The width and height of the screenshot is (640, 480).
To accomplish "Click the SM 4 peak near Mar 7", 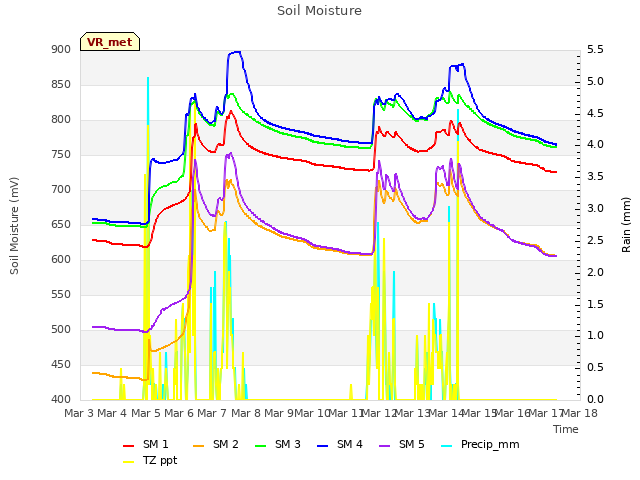I will click(x=235, y=52).
